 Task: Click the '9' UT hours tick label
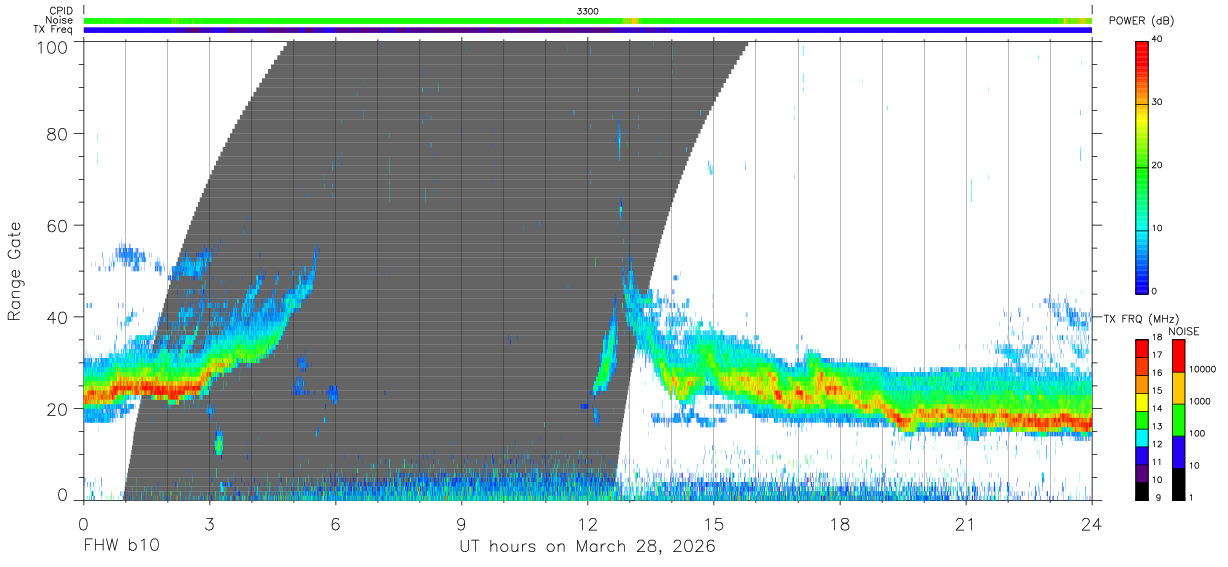point(462,524)
